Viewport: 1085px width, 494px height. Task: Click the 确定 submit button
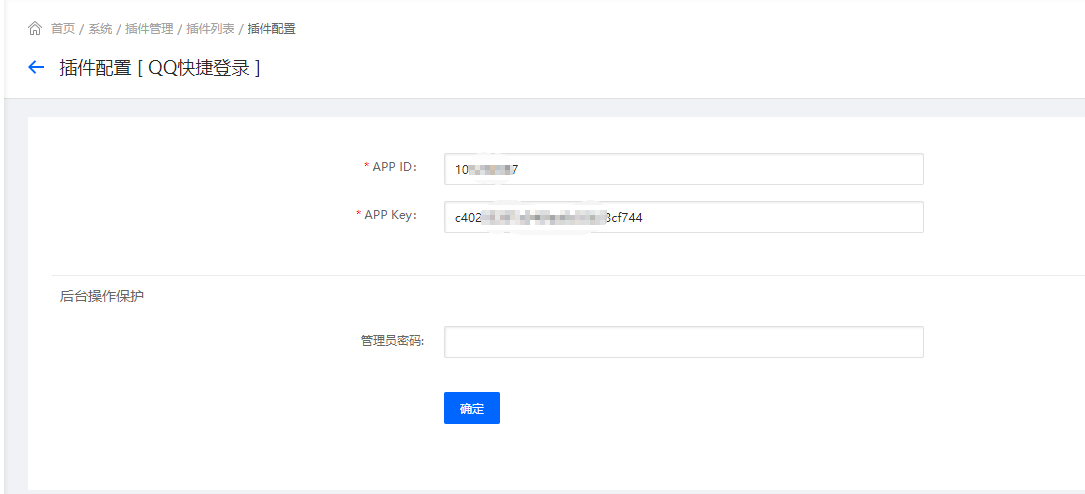pyautogui.click(x=472, y=408)
